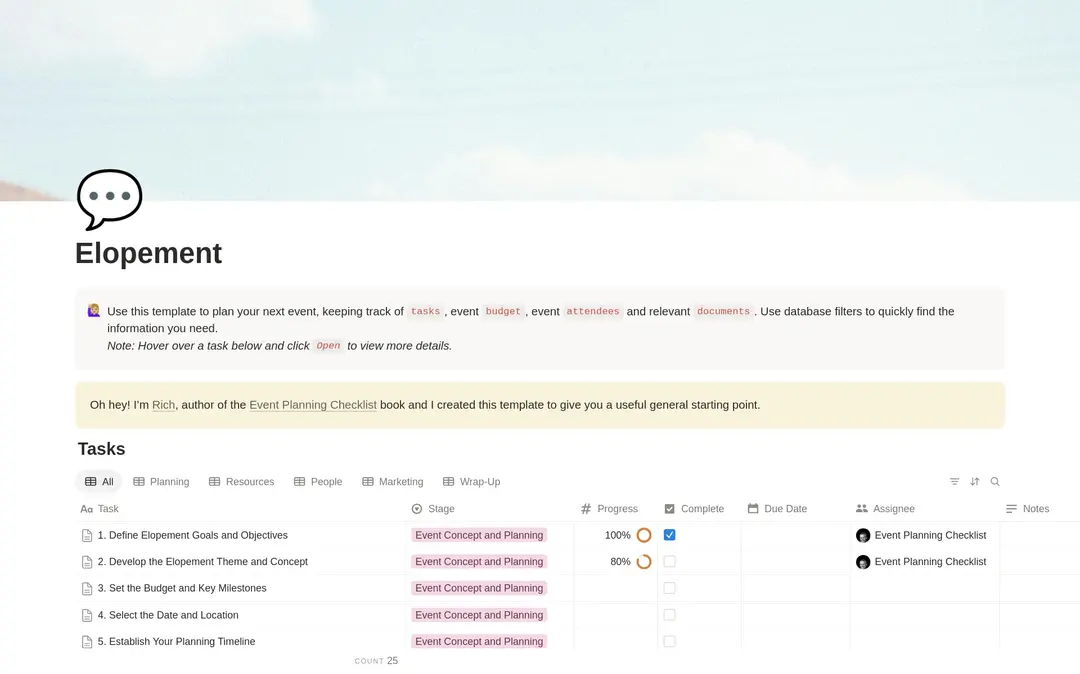Click the 100% progress ring

pyautogui.click(x=644, y=536)
